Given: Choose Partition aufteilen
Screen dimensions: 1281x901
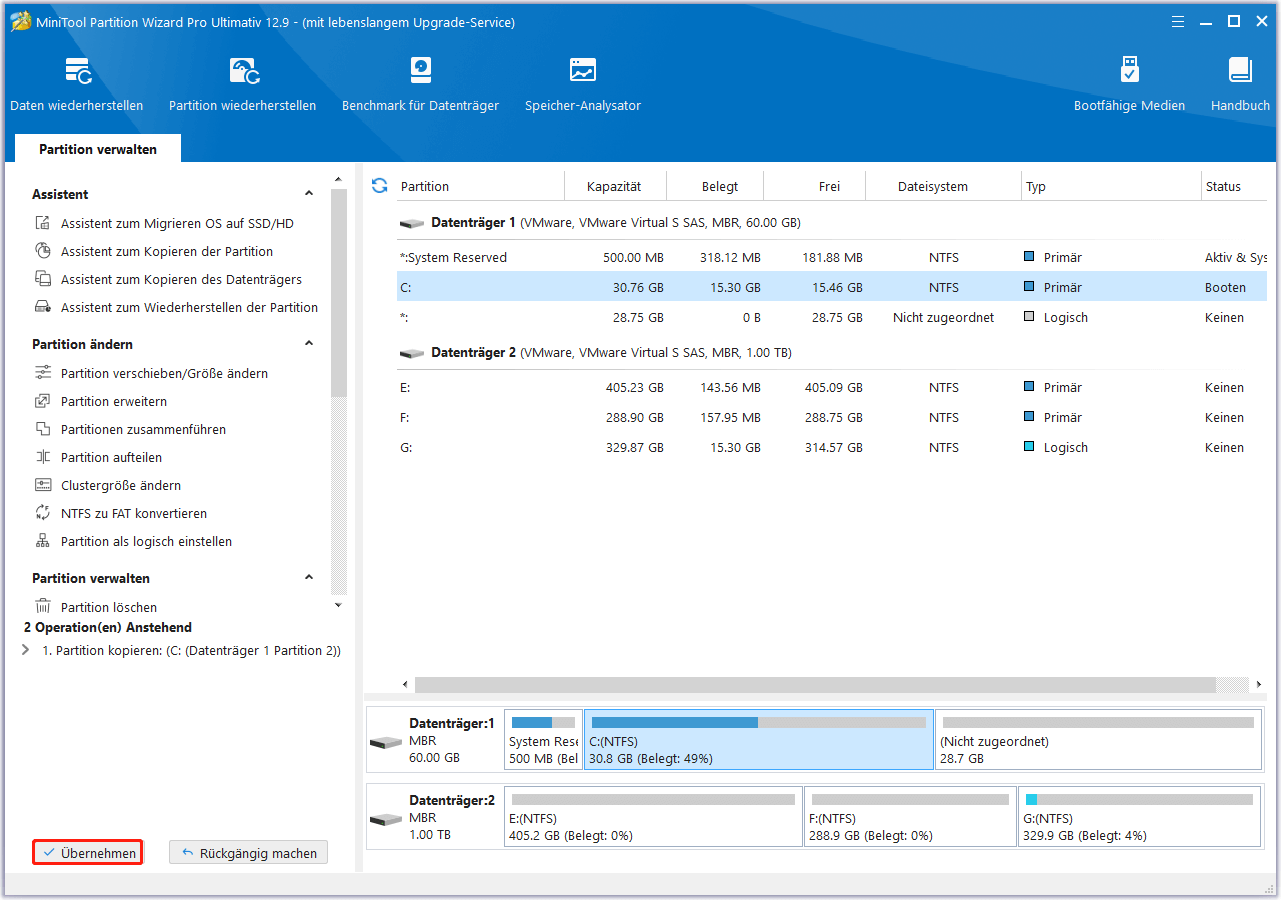Looking at the screenshot, I should (x=111, y=458).
